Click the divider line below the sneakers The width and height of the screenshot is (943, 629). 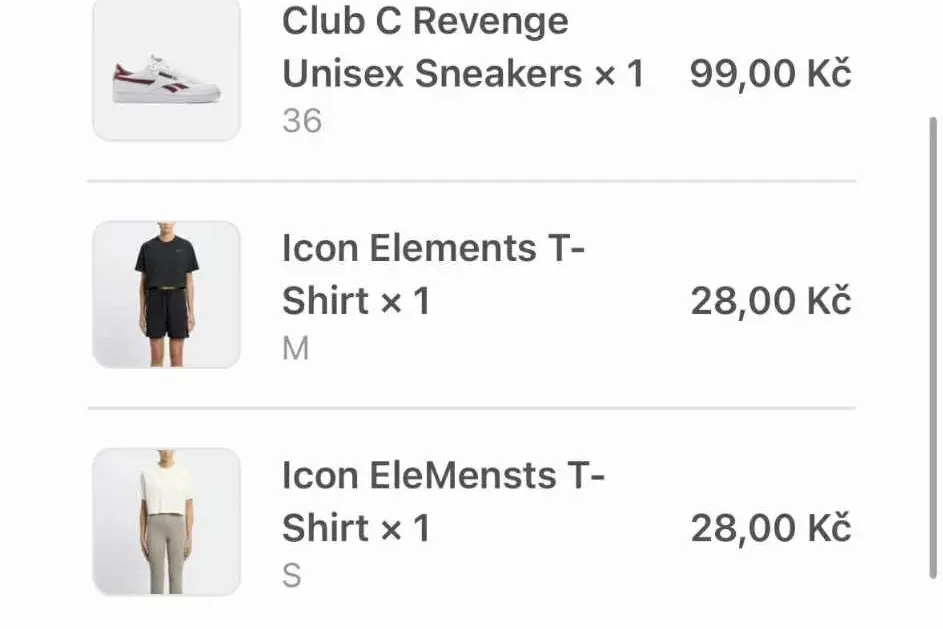point(472,180)
